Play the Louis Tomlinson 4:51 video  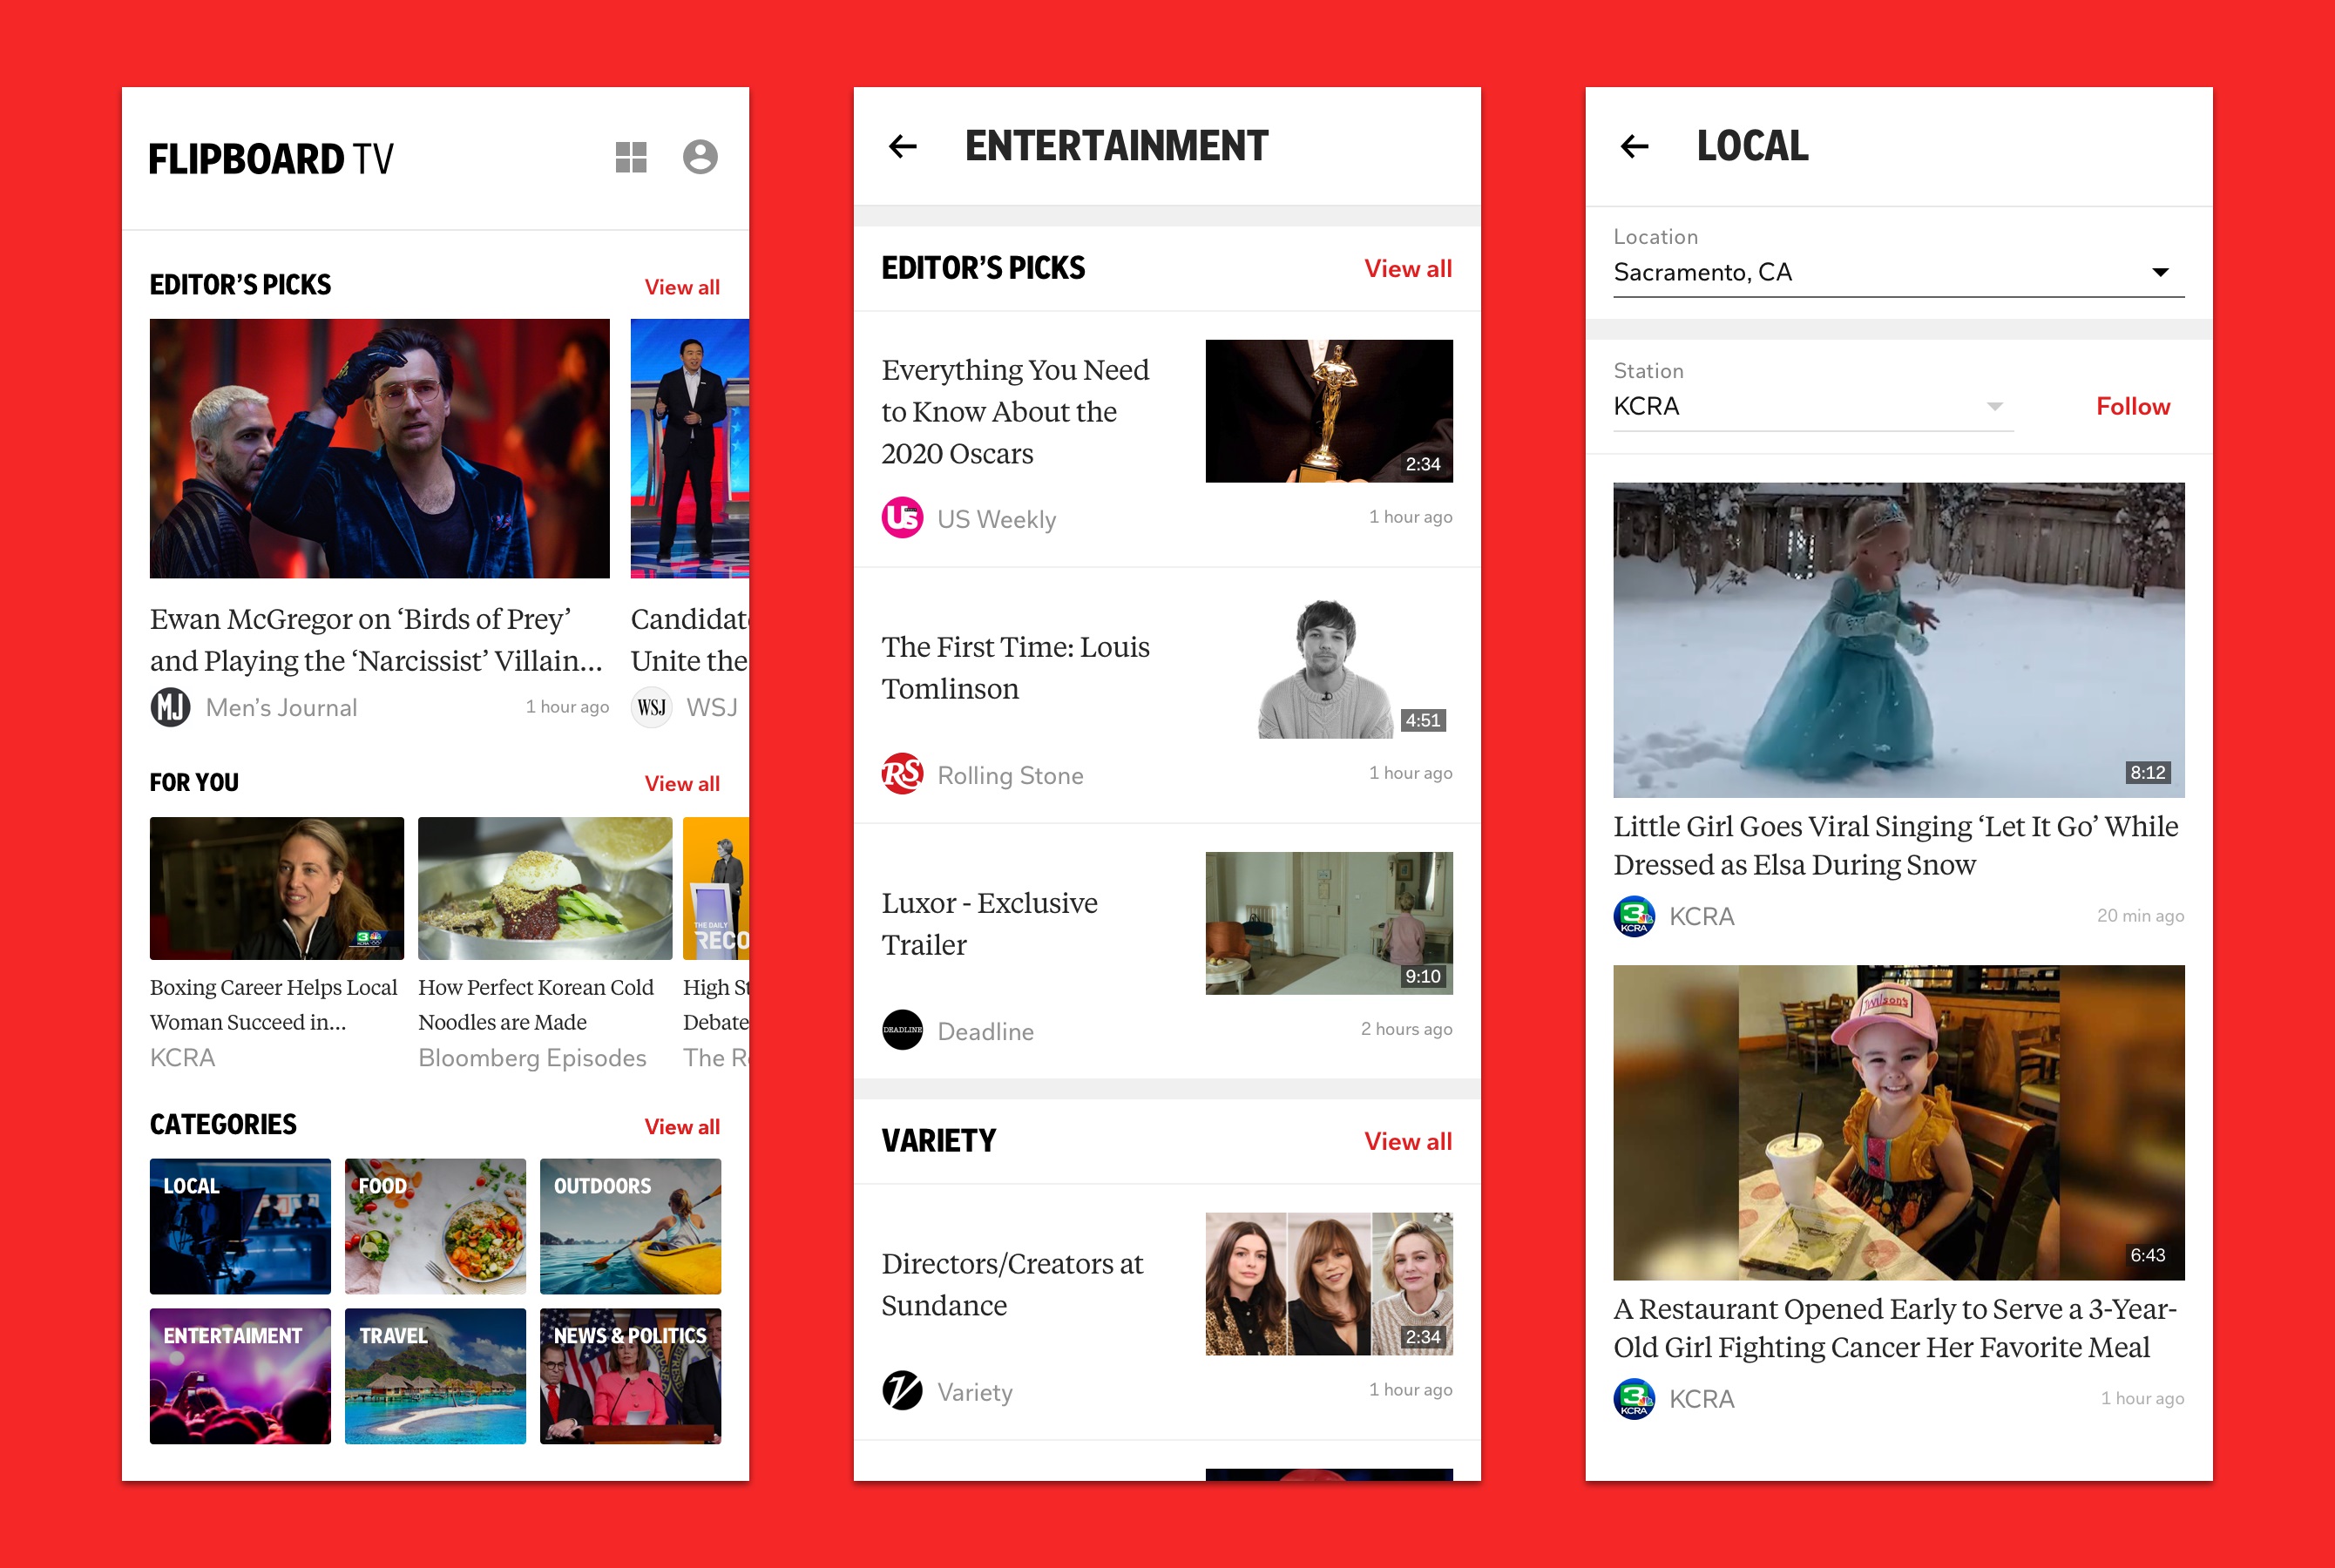1325,668
